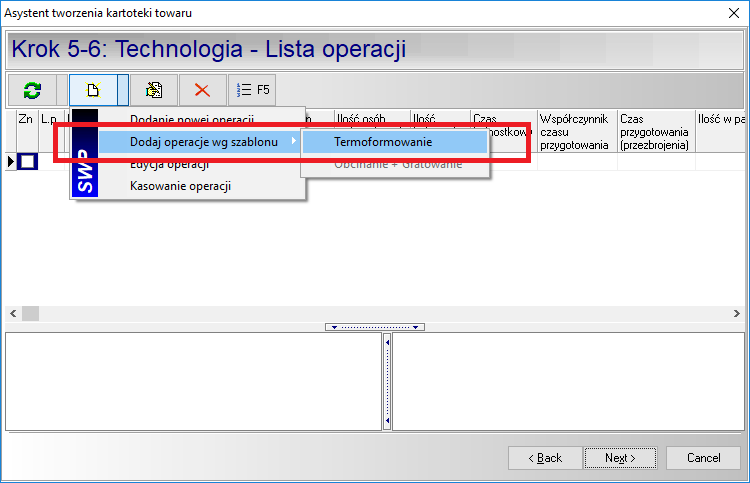Image resolution: width=750 pixels, height=483 pixels.
Task: Select 'Termoformowanie' from the template submenu
Action: tap(383, 142)
